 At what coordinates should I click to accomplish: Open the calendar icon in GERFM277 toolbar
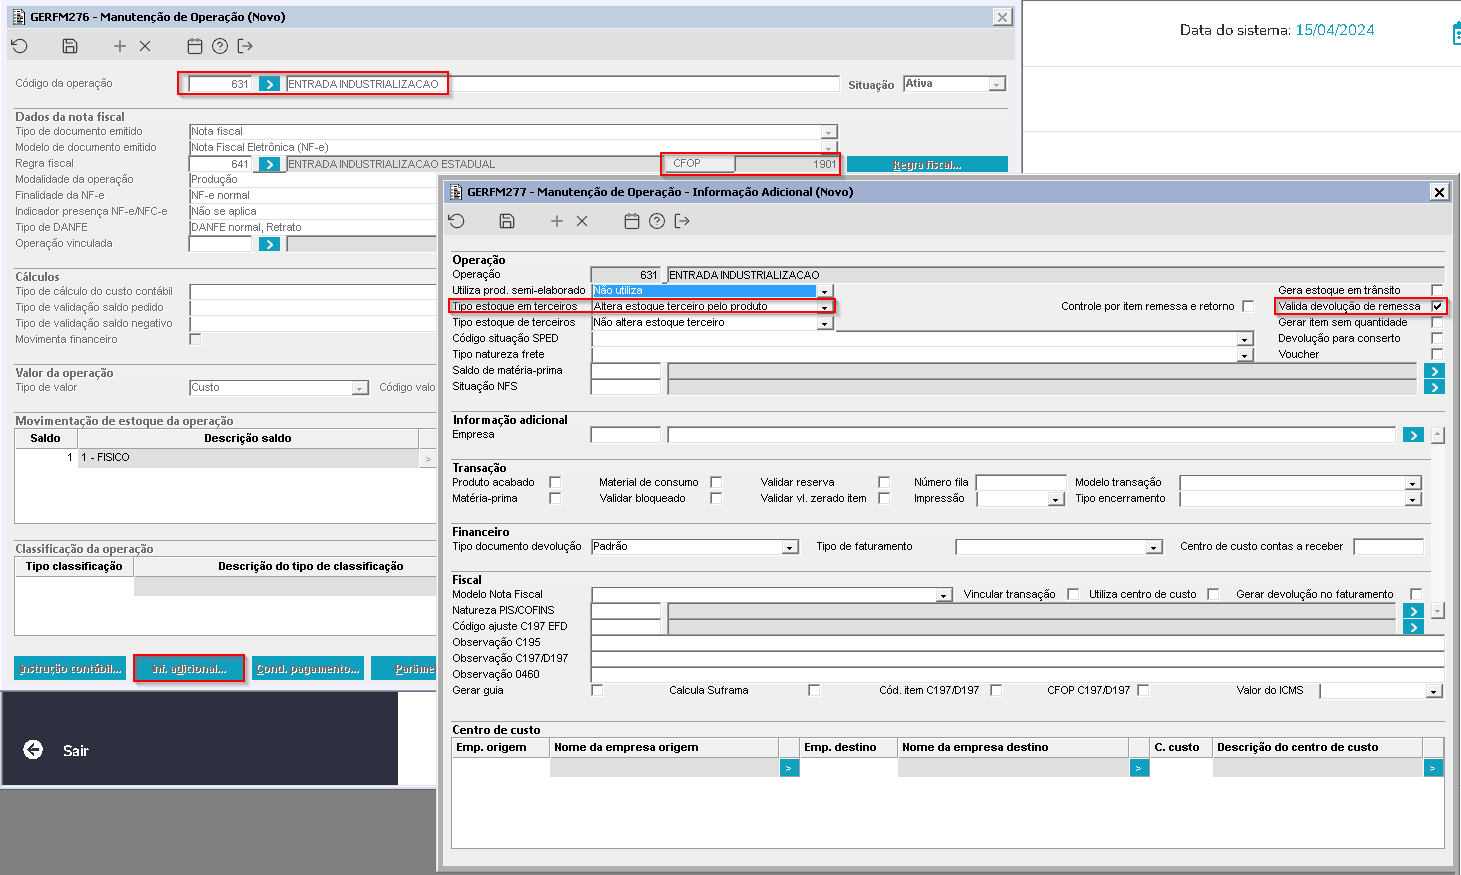[x=632, y=221]
